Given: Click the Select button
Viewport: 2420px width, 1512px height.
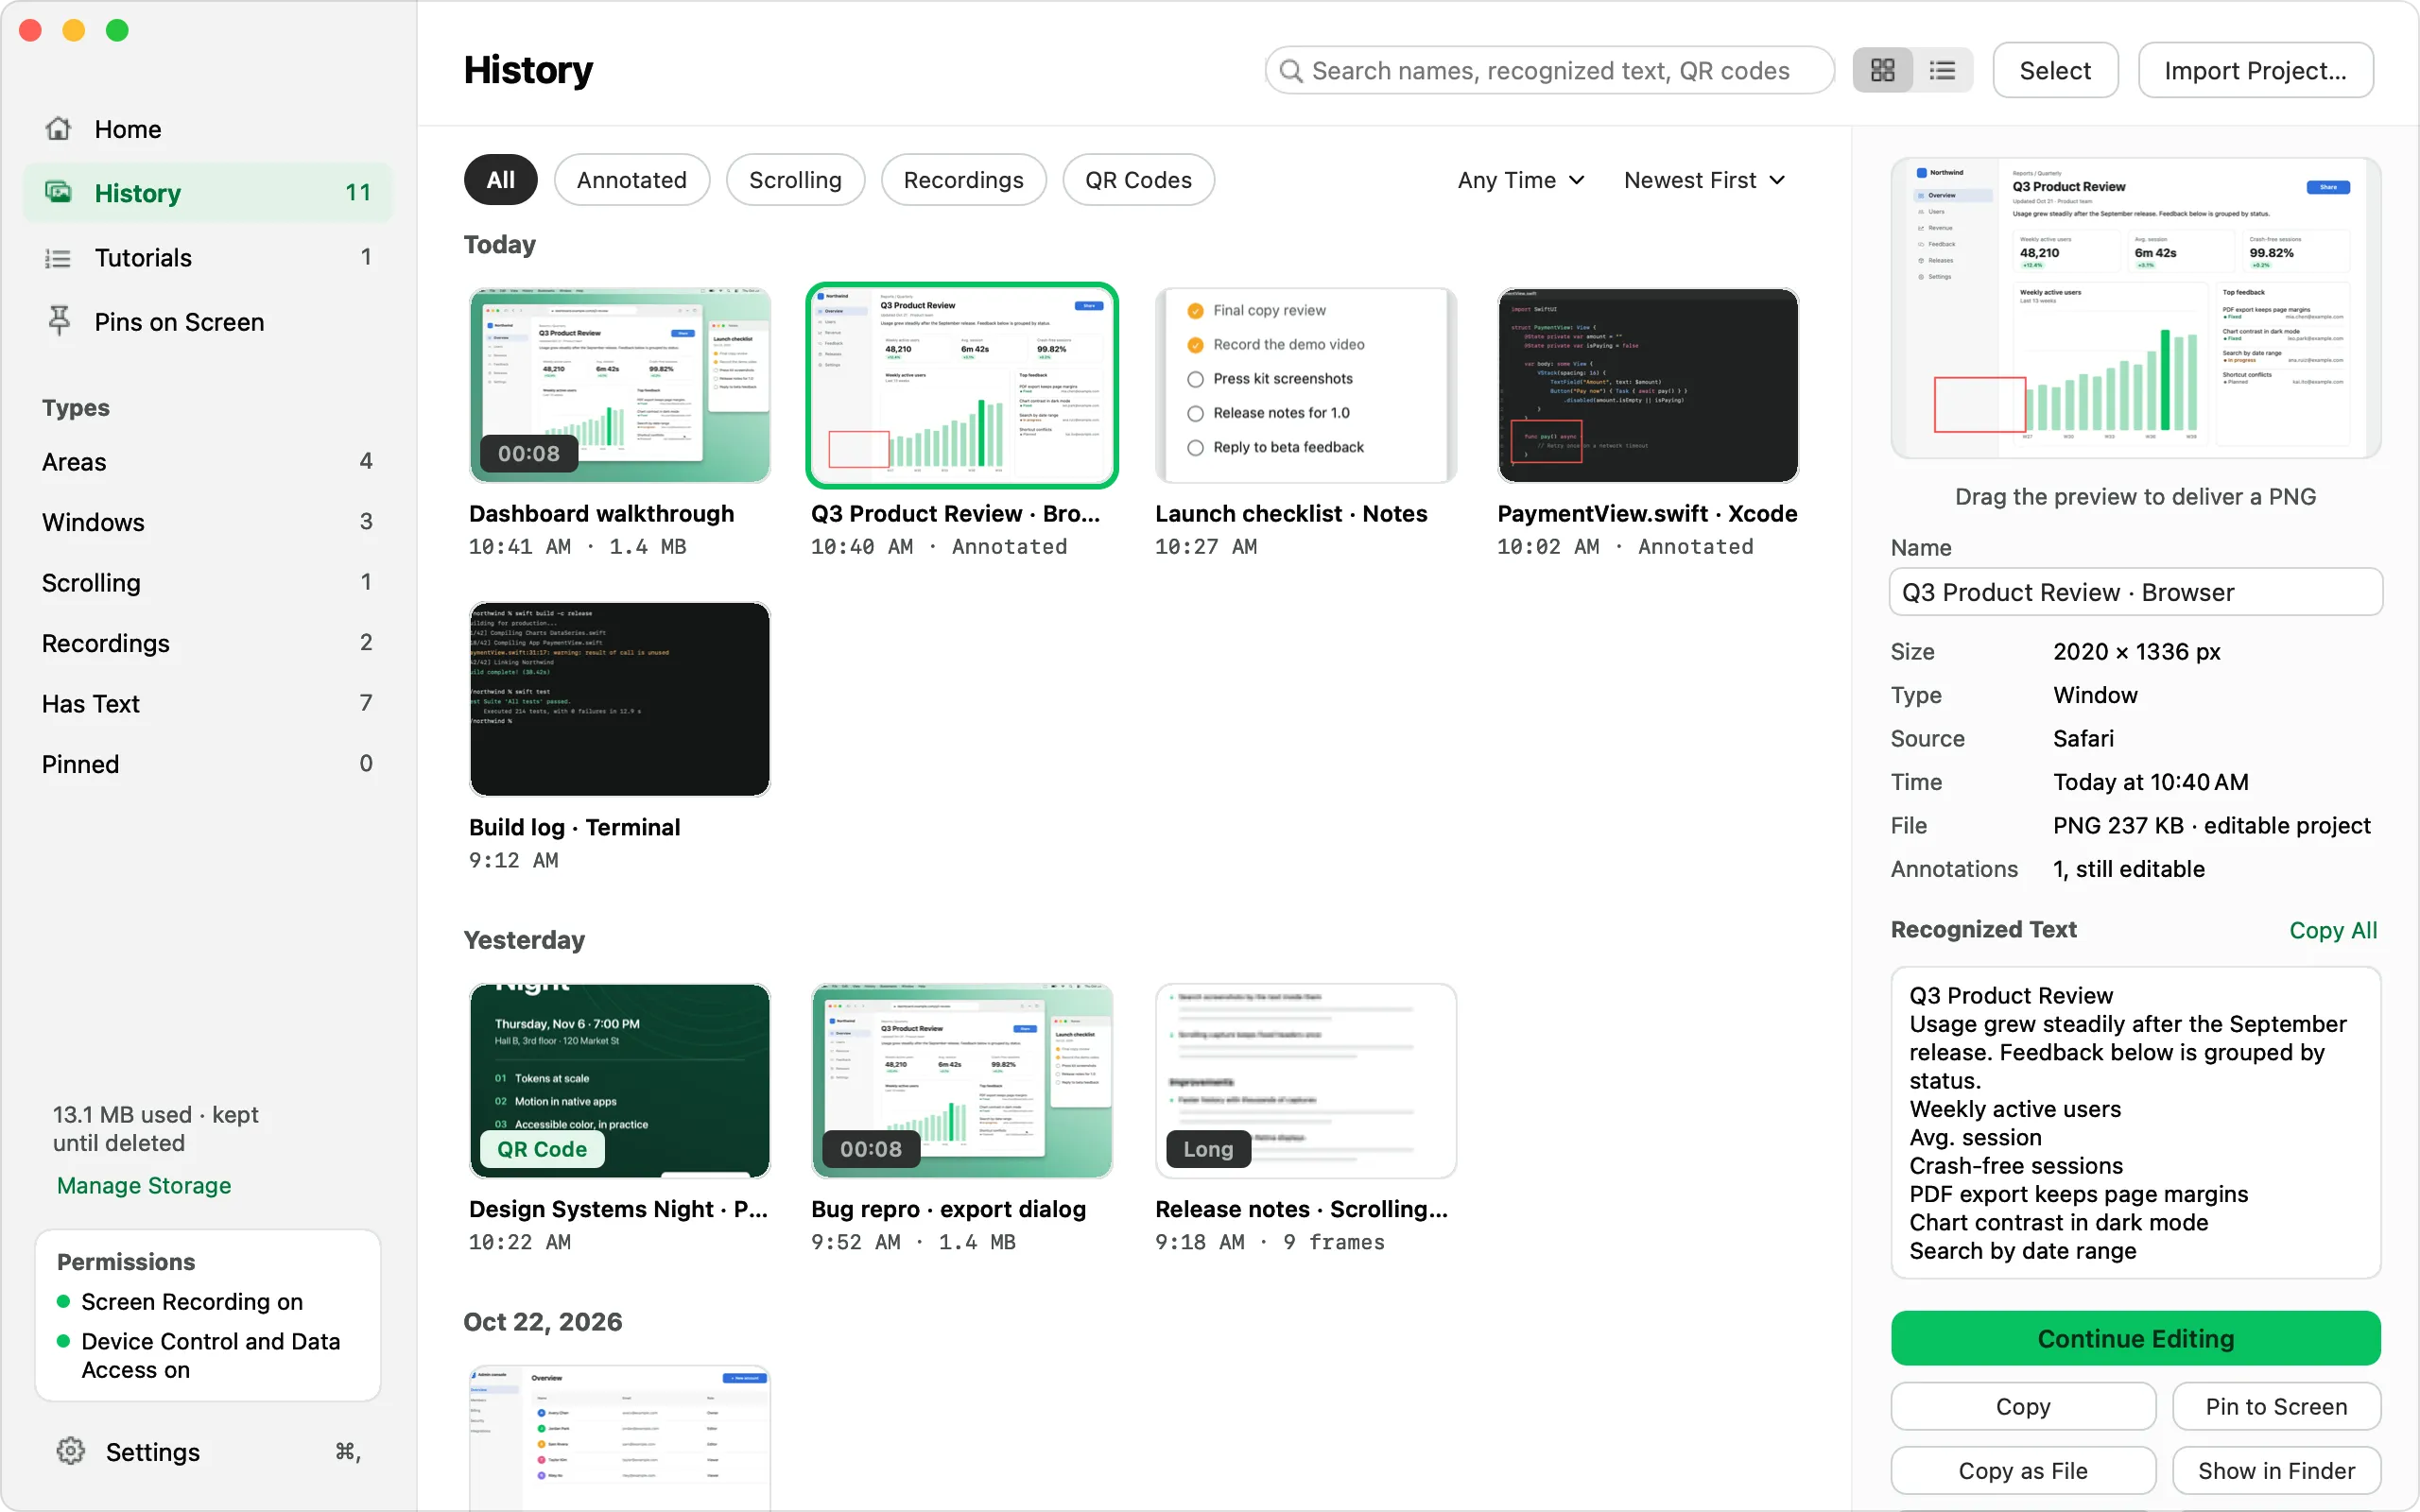Looking at the screenshot, I should [2055, 71].
